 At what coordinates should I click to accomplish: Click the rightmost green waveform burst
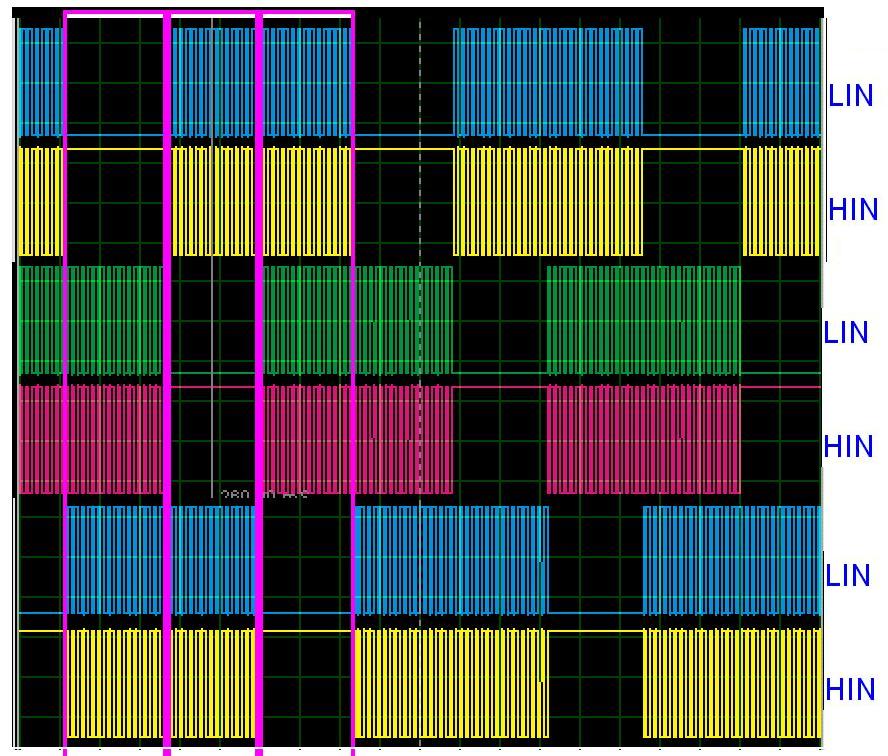643,320
